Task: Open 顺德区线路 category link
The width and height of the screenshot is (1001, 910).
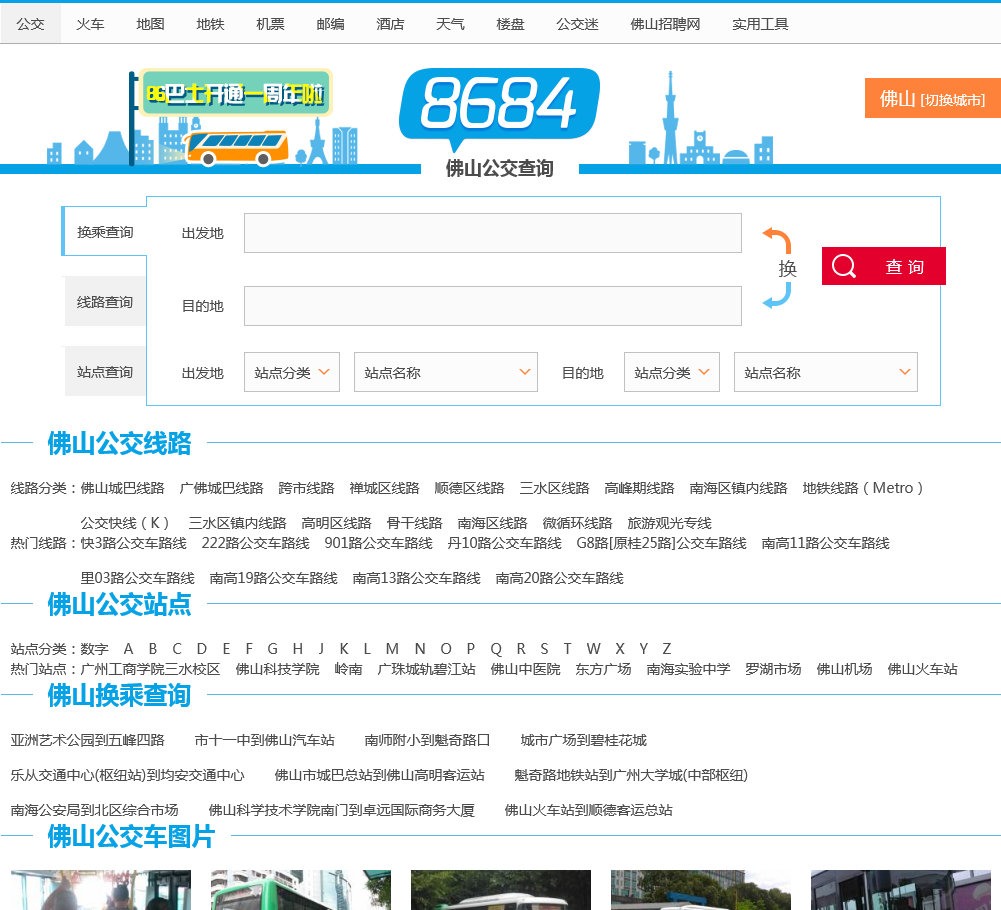Action: coord(469,488)
